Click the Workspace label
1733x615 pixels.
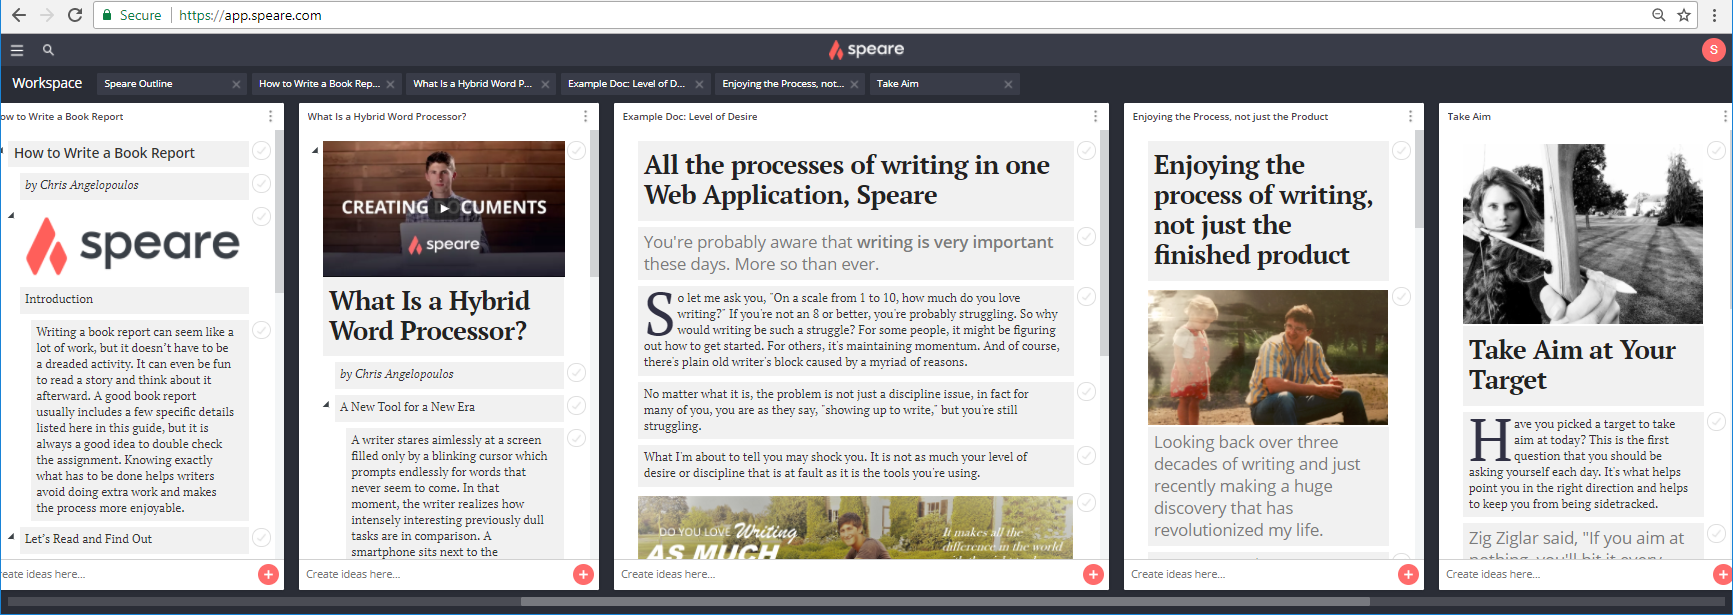coord(47,83)
